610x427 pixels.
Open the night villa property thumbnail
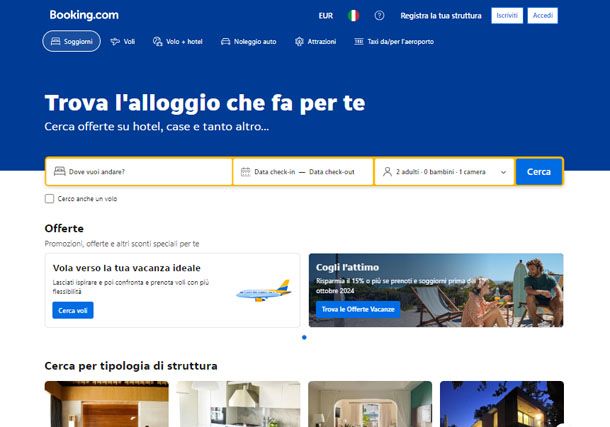502,404
